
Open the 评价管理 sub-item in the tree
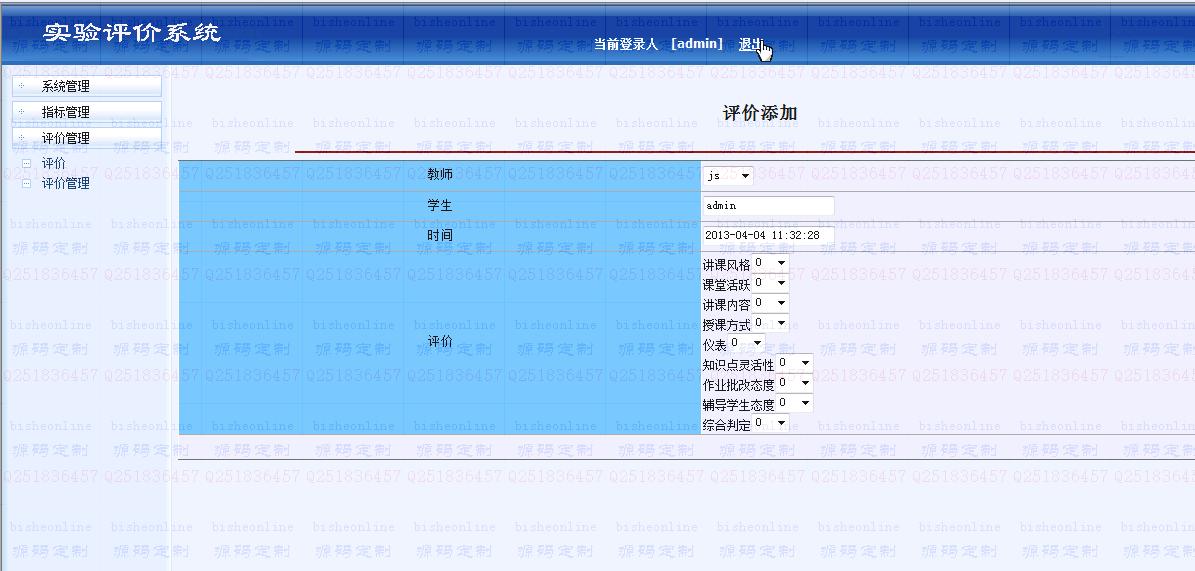point(66,183)
